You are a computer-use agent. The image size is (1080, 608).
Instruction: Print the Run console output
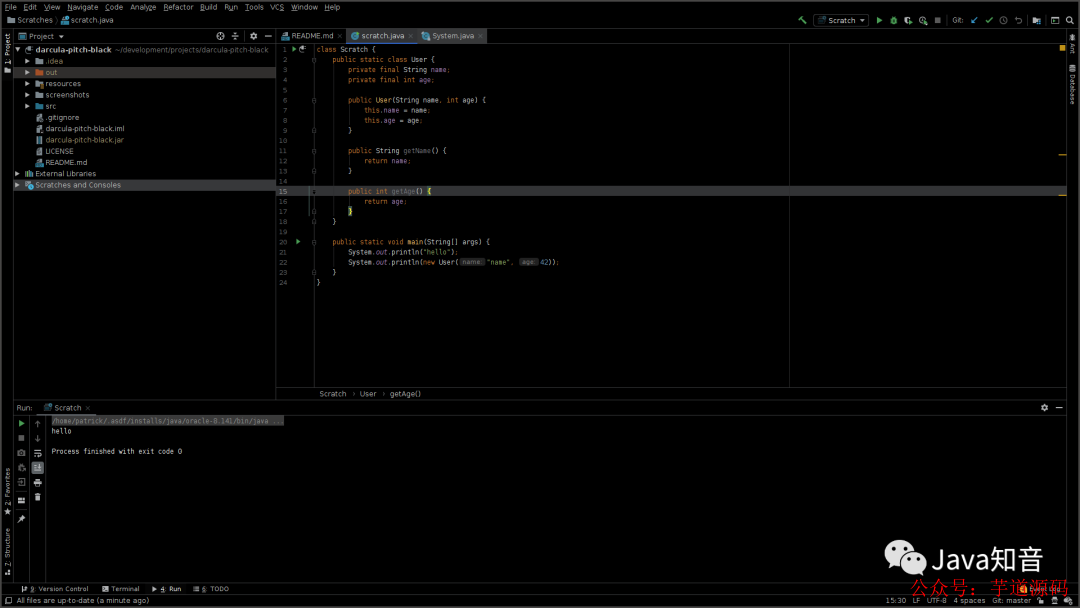pyautogui.click(x=38, y=483)
